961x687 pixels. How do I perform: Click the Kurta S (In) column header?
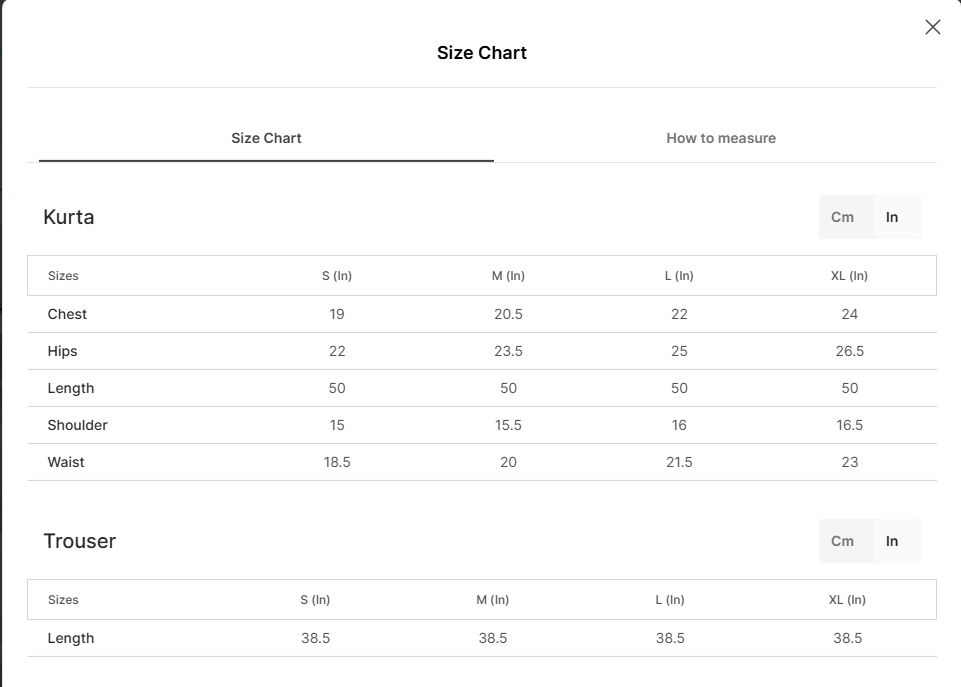tap(337, 276)
